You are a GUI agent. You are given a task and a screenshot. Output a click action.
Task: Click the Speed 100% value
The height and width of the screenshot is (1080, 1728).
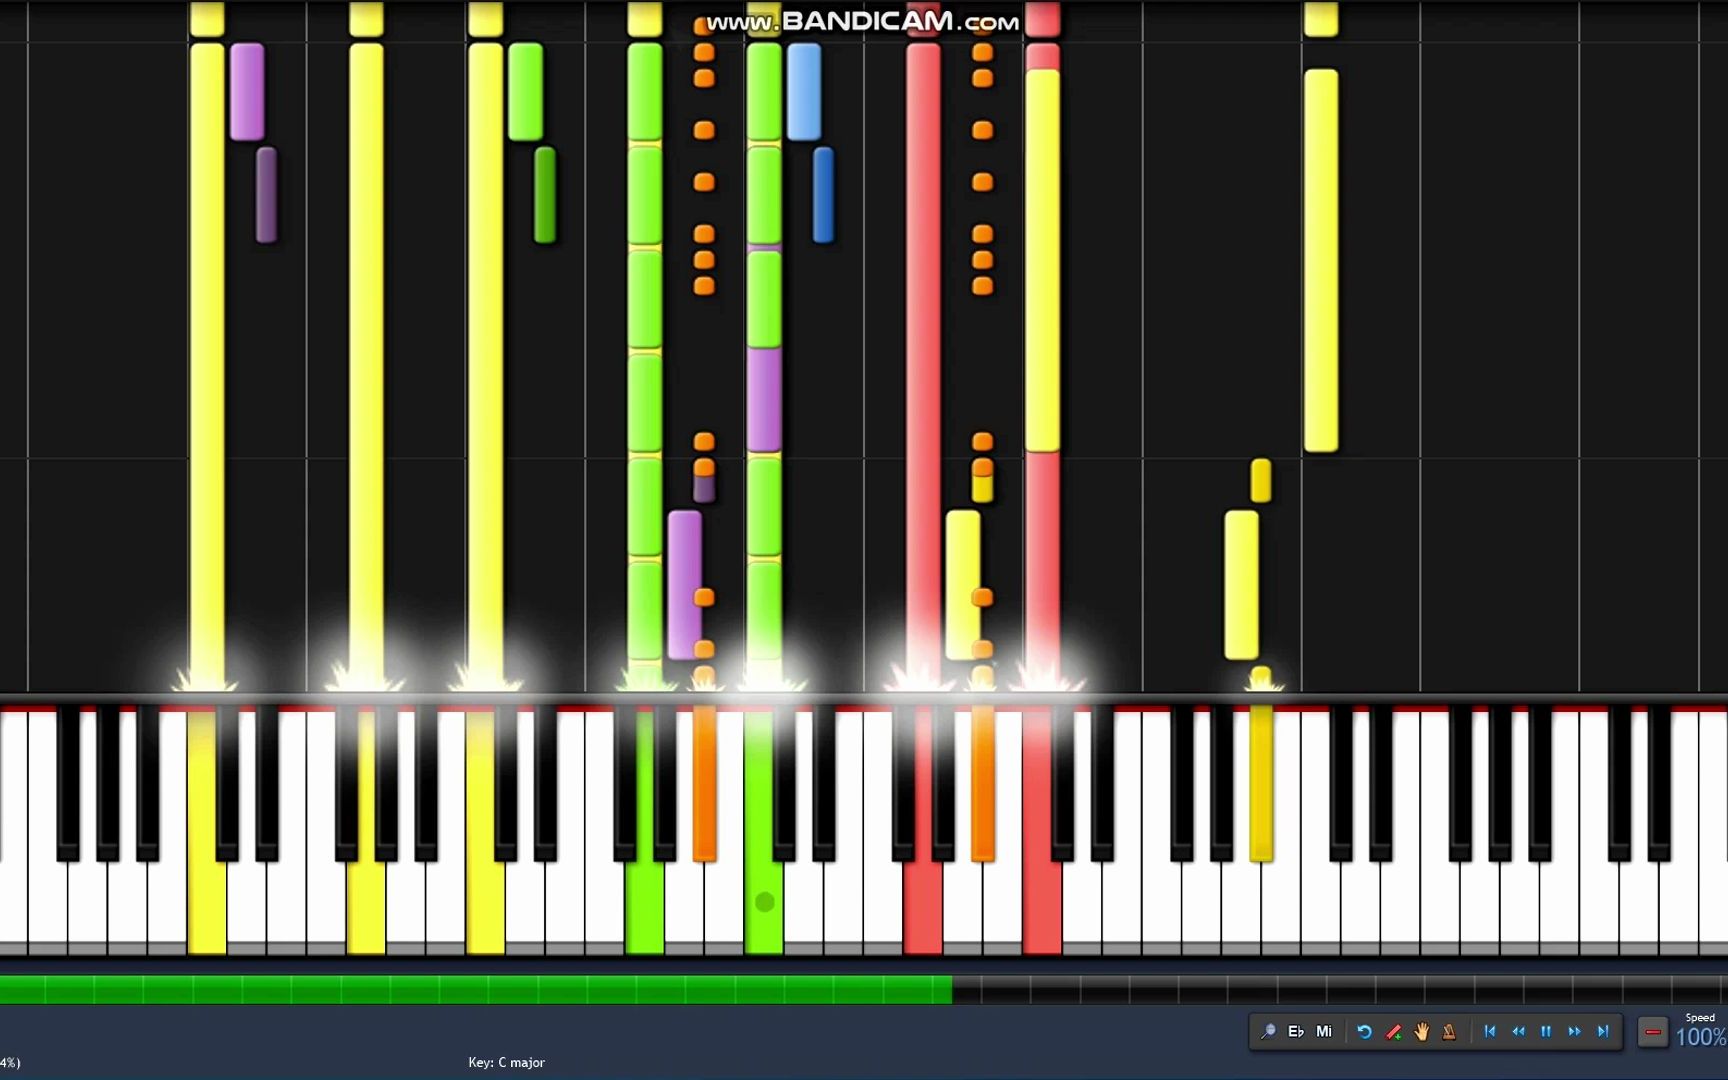point(1701,1037)
